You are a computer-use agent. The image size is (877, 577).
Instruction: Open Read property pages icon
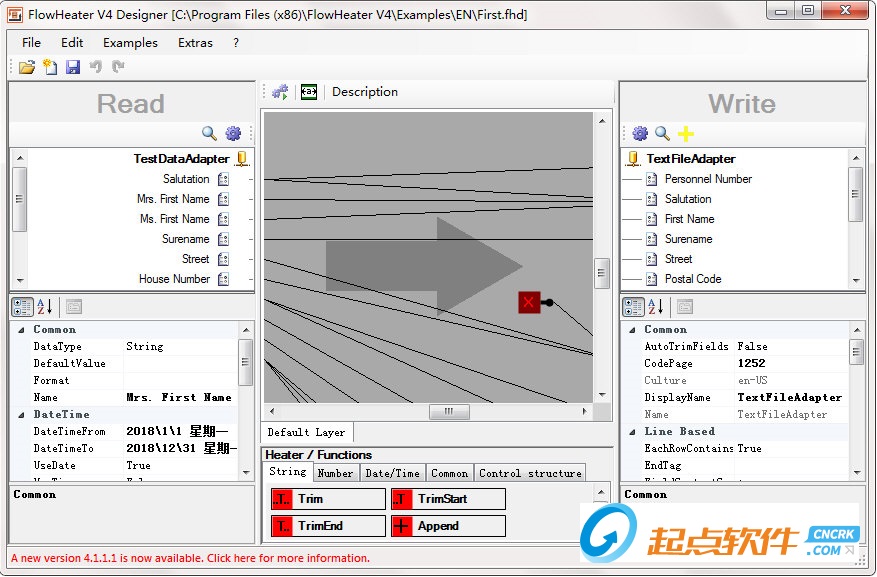click(74, 306)
